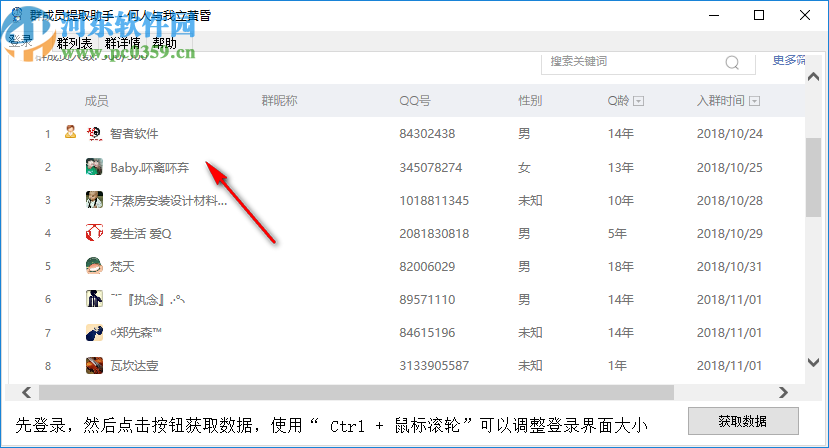Click QQ number 1018811345

point(434,200)
